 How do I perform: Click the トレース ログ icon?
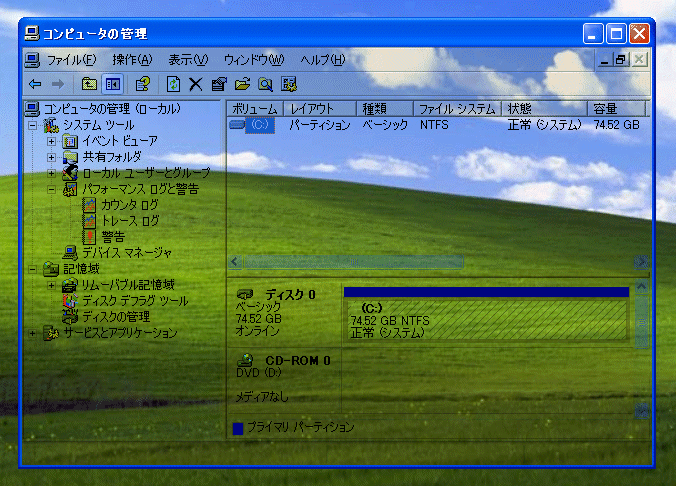89,221
